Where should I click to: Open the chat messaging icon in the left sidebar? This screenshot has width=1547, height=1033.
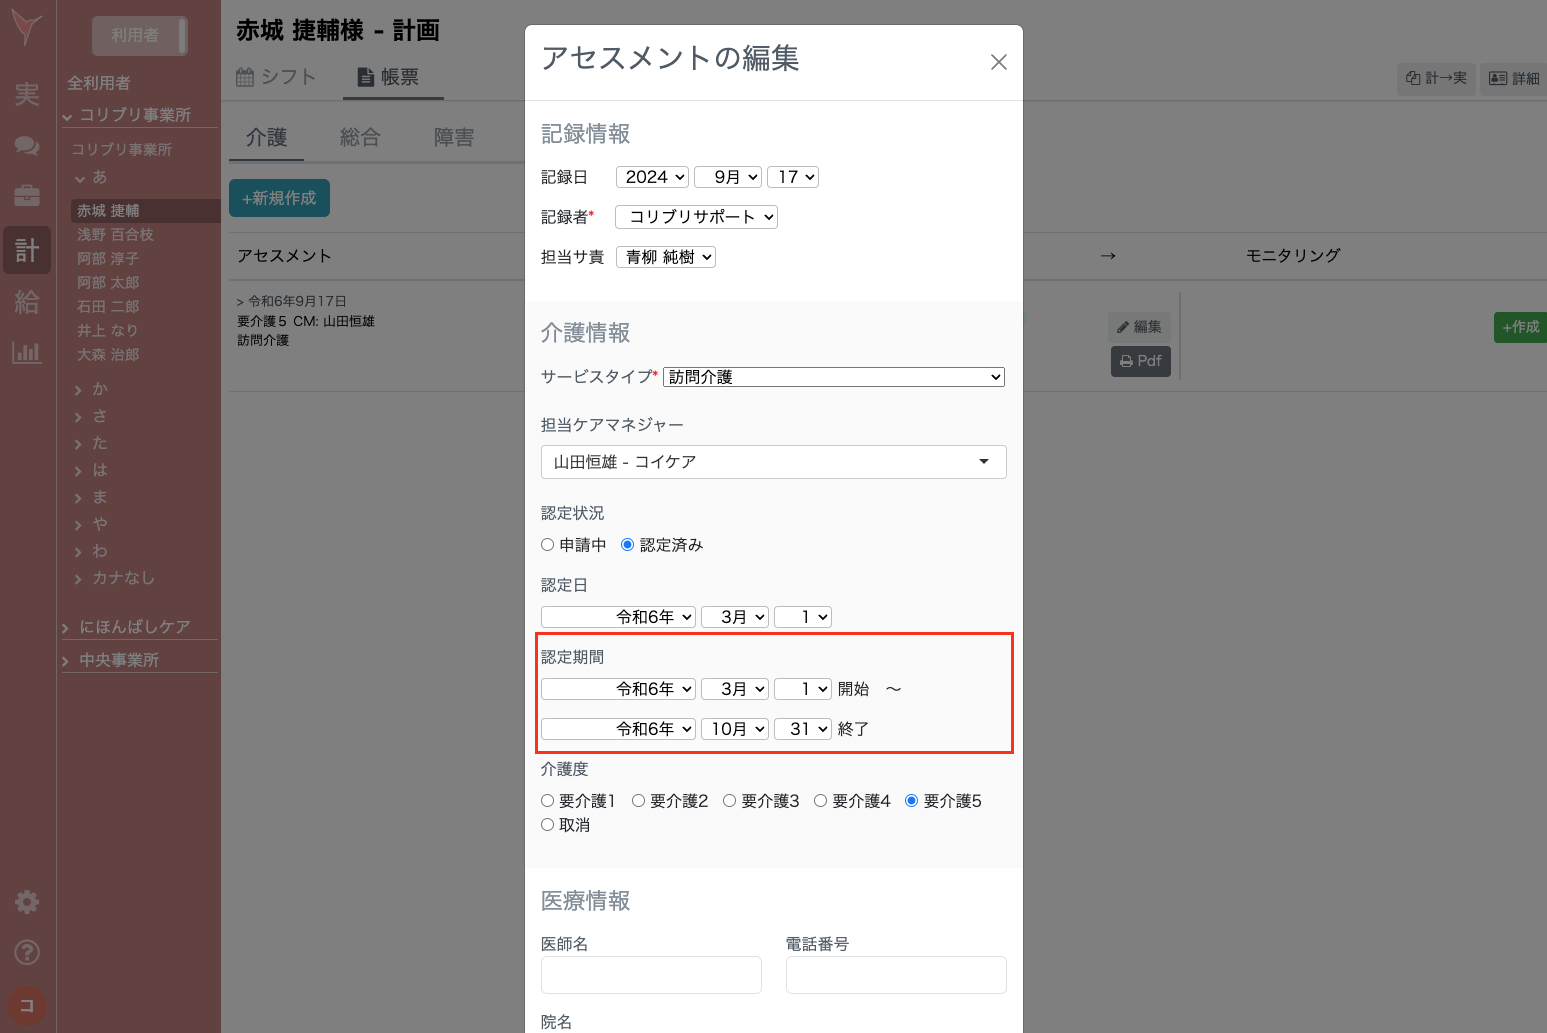pyautogui.click(x=27, y=145)
